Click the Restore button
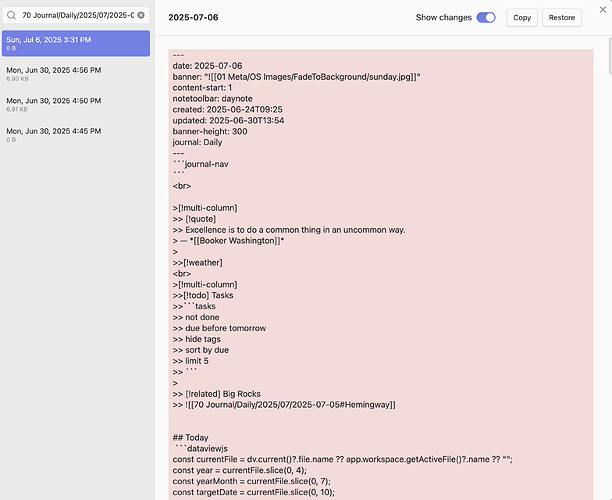Screen dimensions: 612x500 click(x=562, y=18)
